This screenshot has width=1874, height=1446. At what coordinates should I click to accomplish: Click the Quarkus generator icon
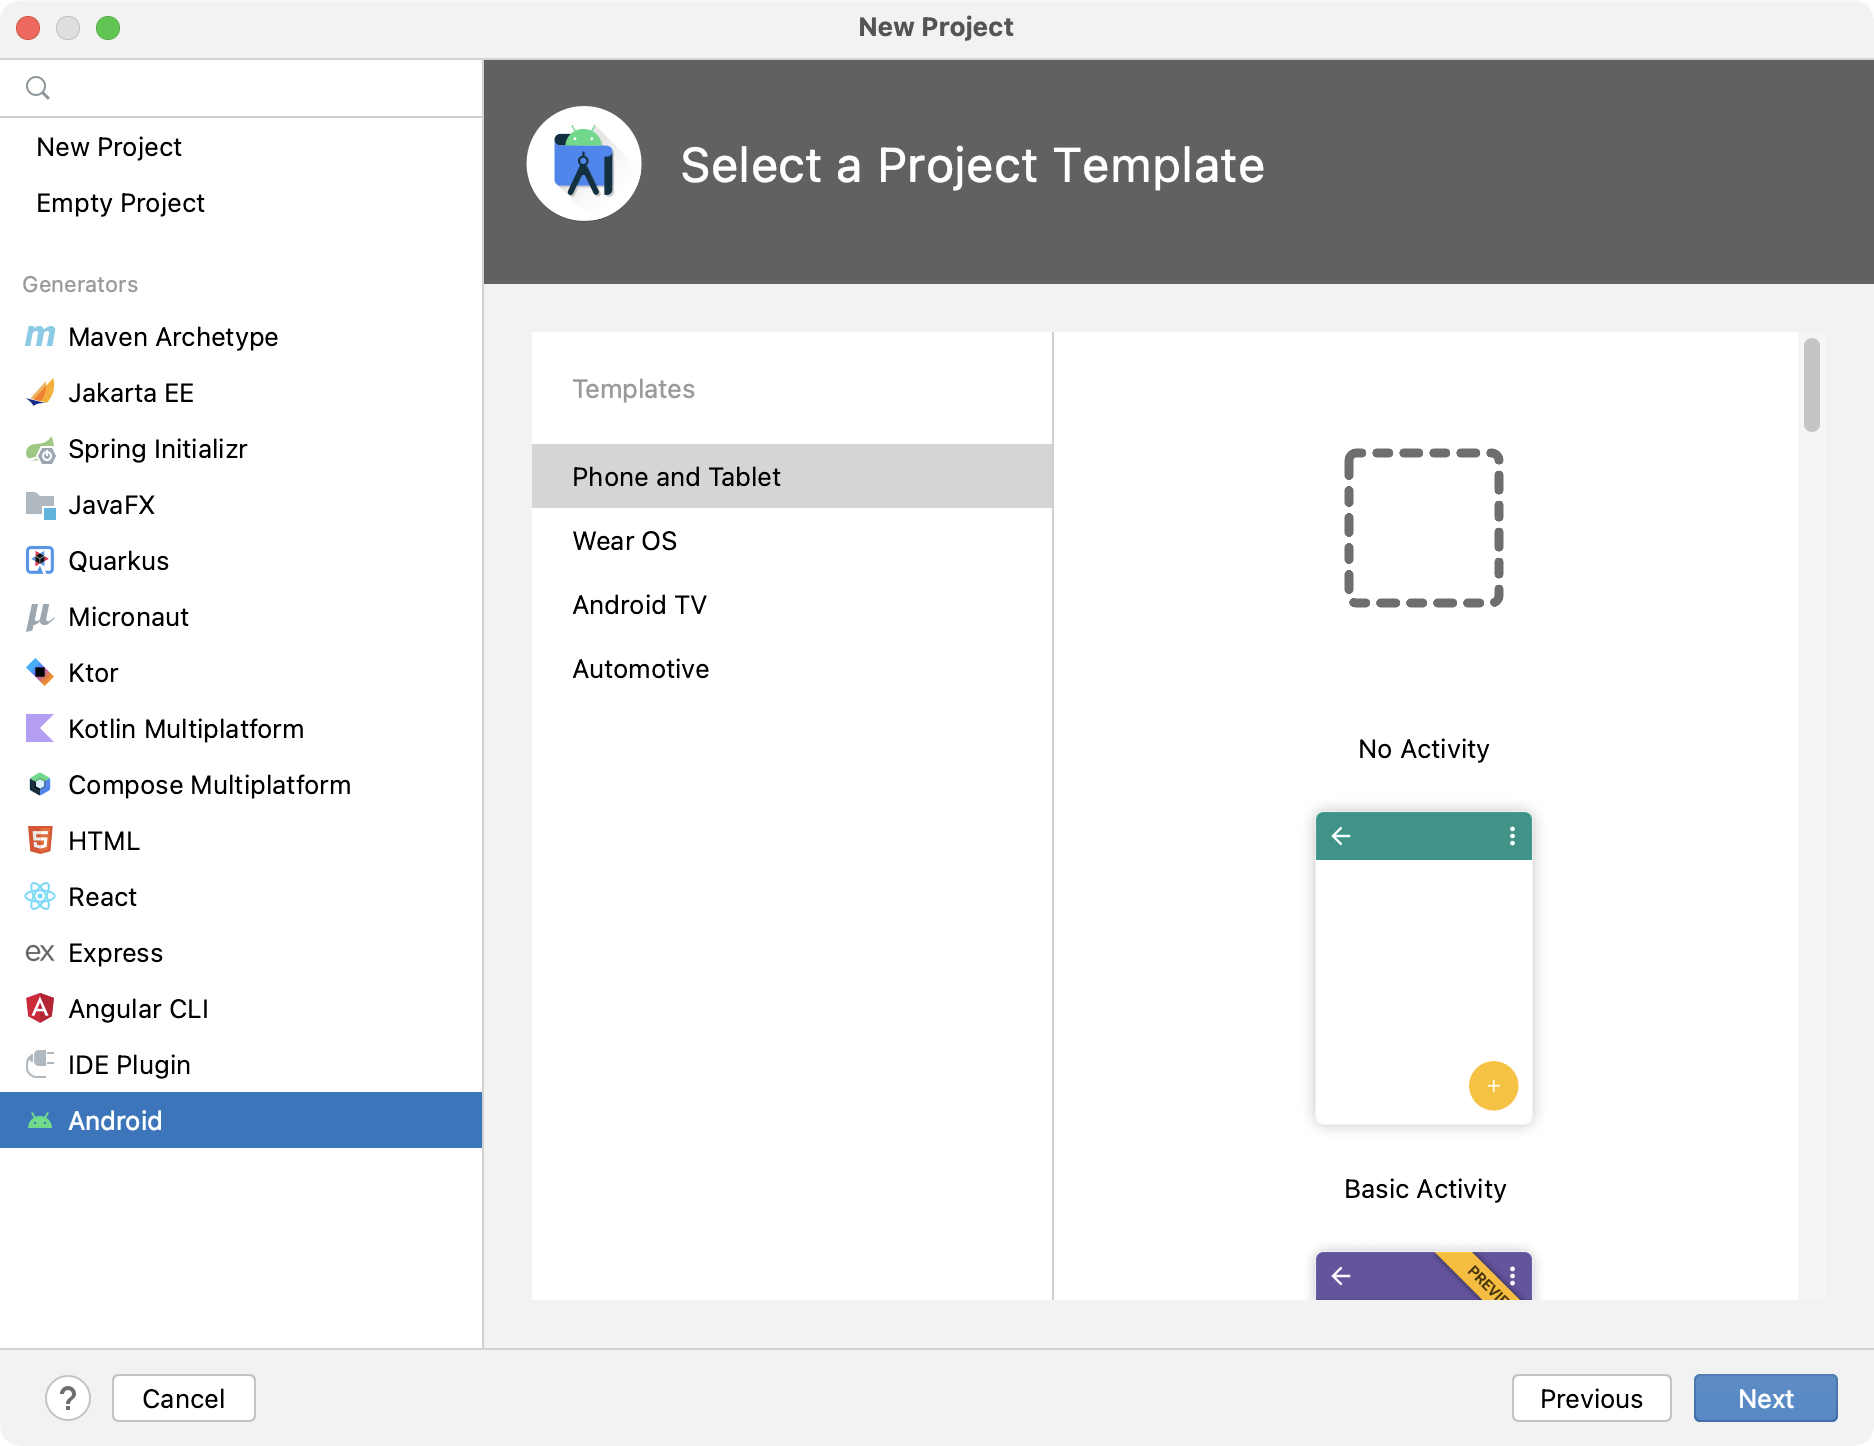point(40,561)
